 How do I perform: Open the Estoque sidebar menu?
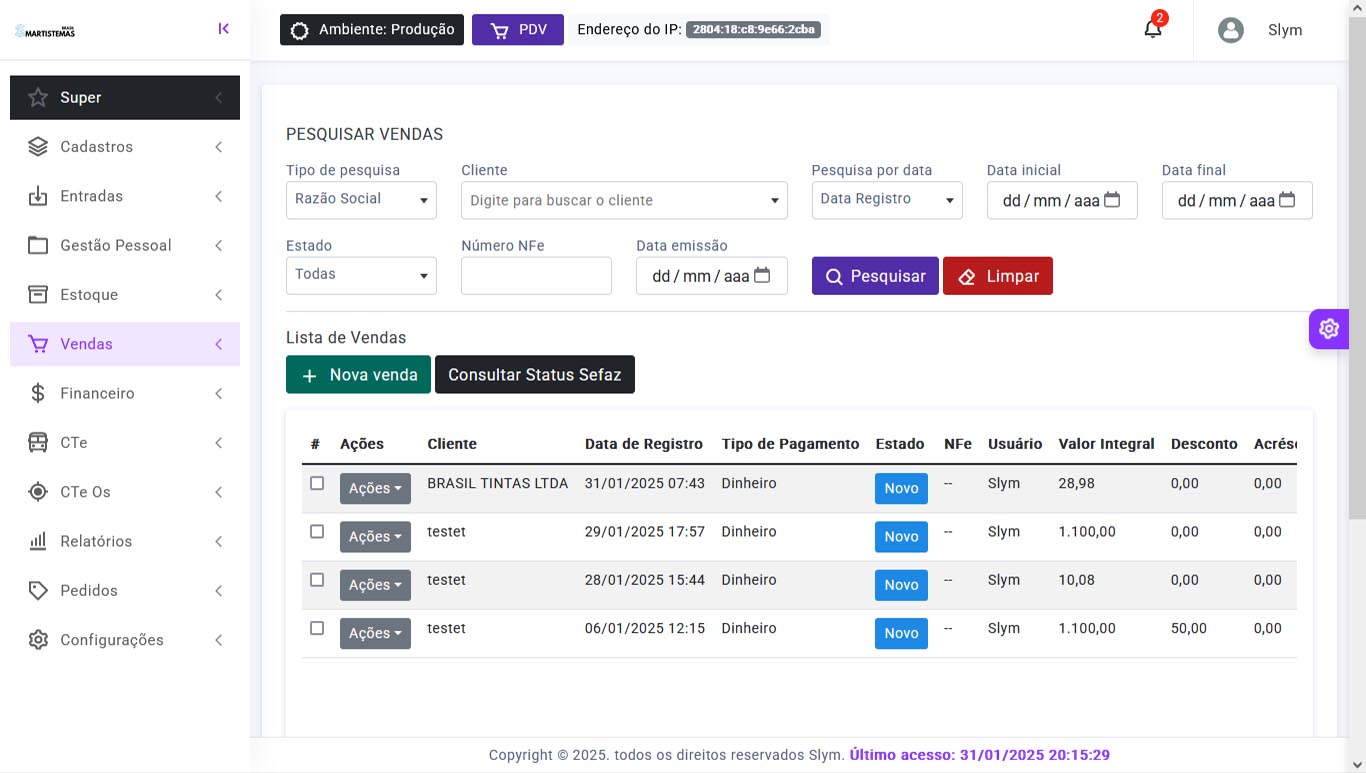click(125, 295)
